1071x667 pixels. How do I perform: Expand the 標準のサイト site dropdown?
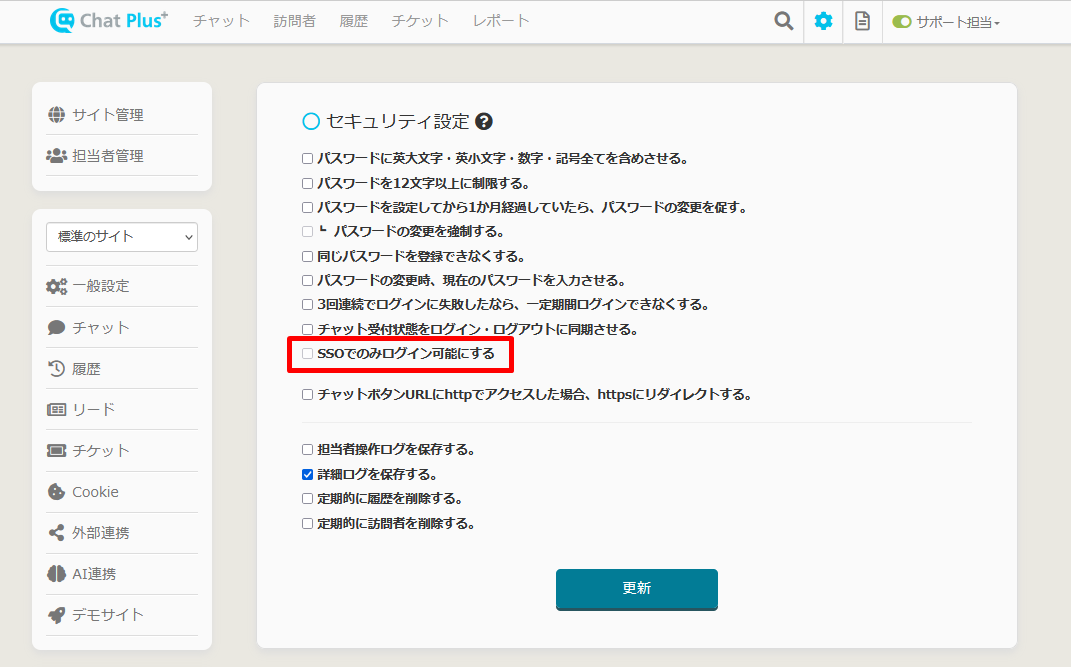tap(122, 237)
